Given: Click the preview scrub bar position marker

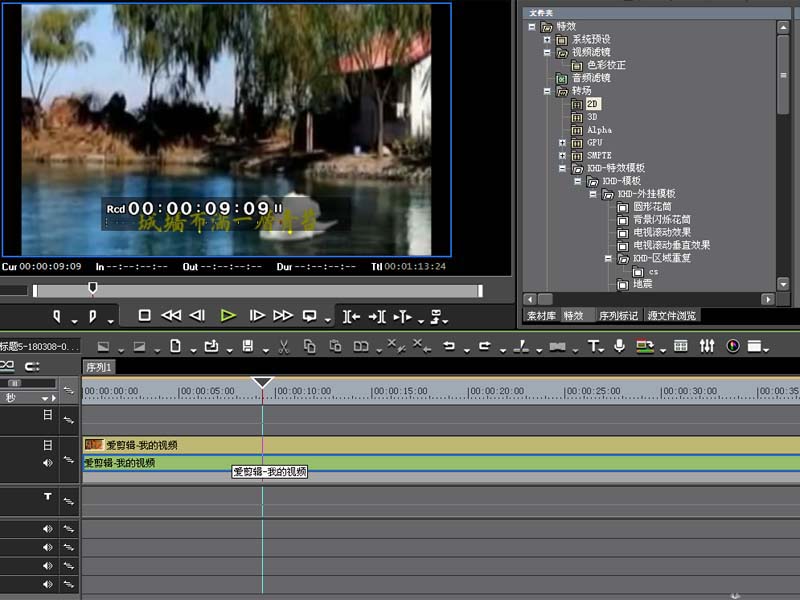Looking at the screenshot, I should pyautogui.click(x=92, y=288).
